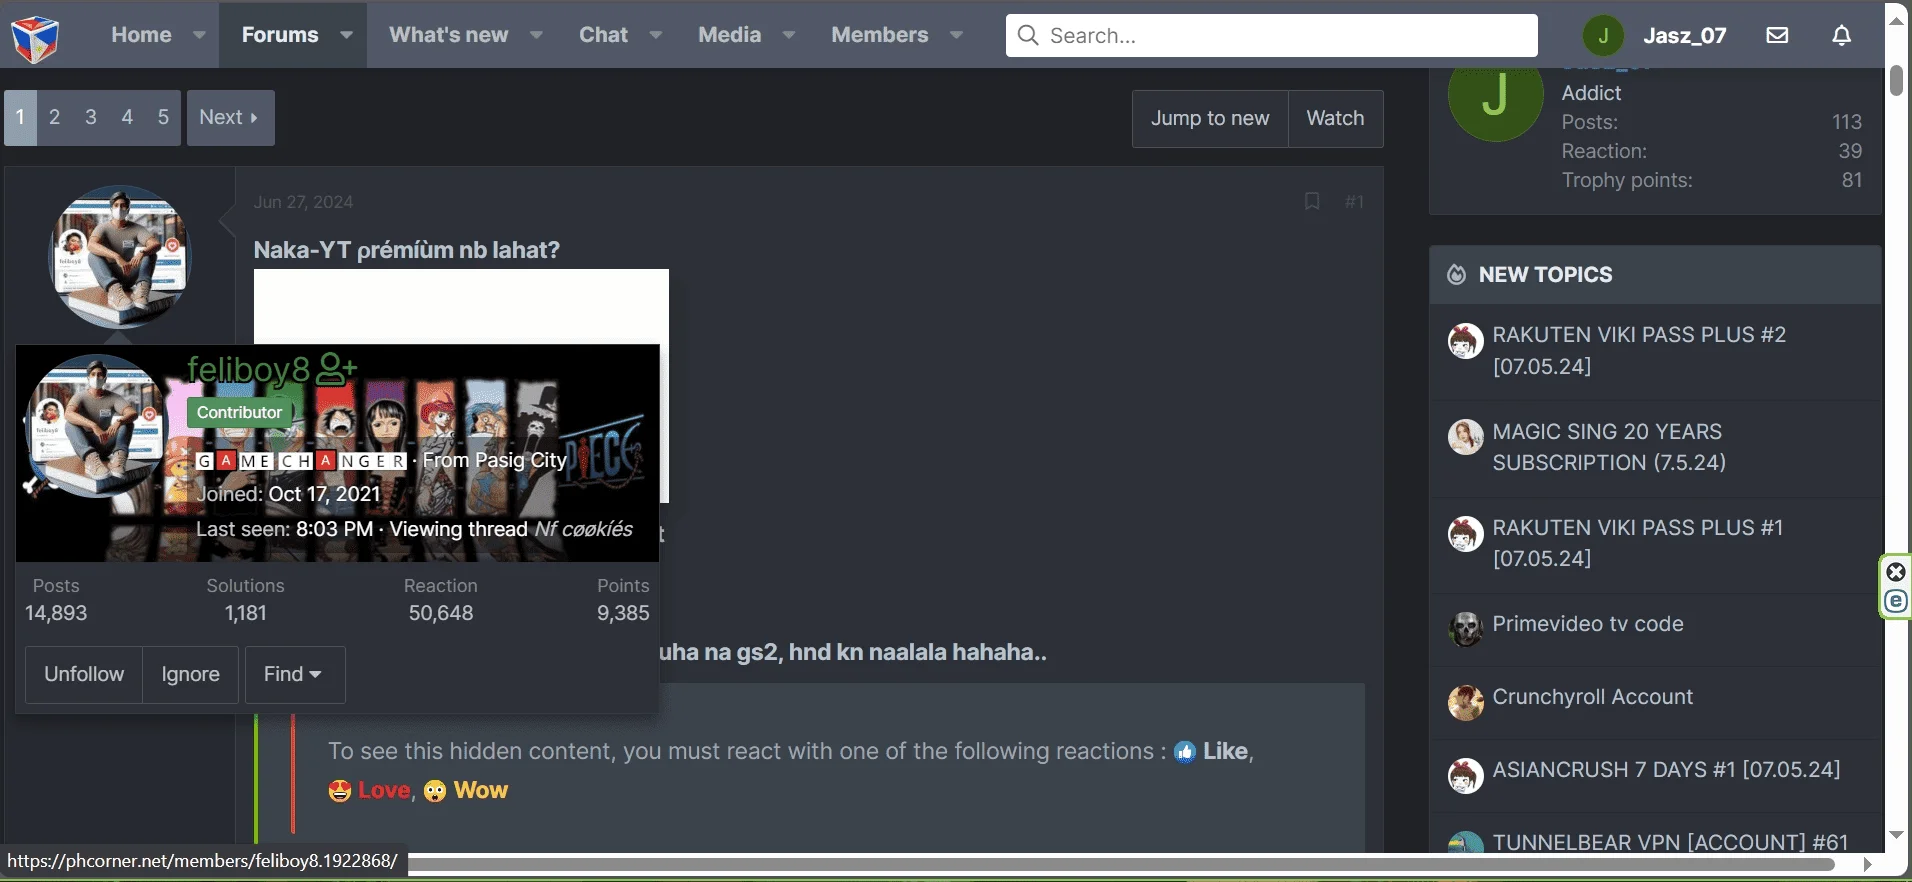1912x882 pixels.
Task: Click the vertical page scrollbar thumb
Action: pyautogui.click(x=1896, y=80)
